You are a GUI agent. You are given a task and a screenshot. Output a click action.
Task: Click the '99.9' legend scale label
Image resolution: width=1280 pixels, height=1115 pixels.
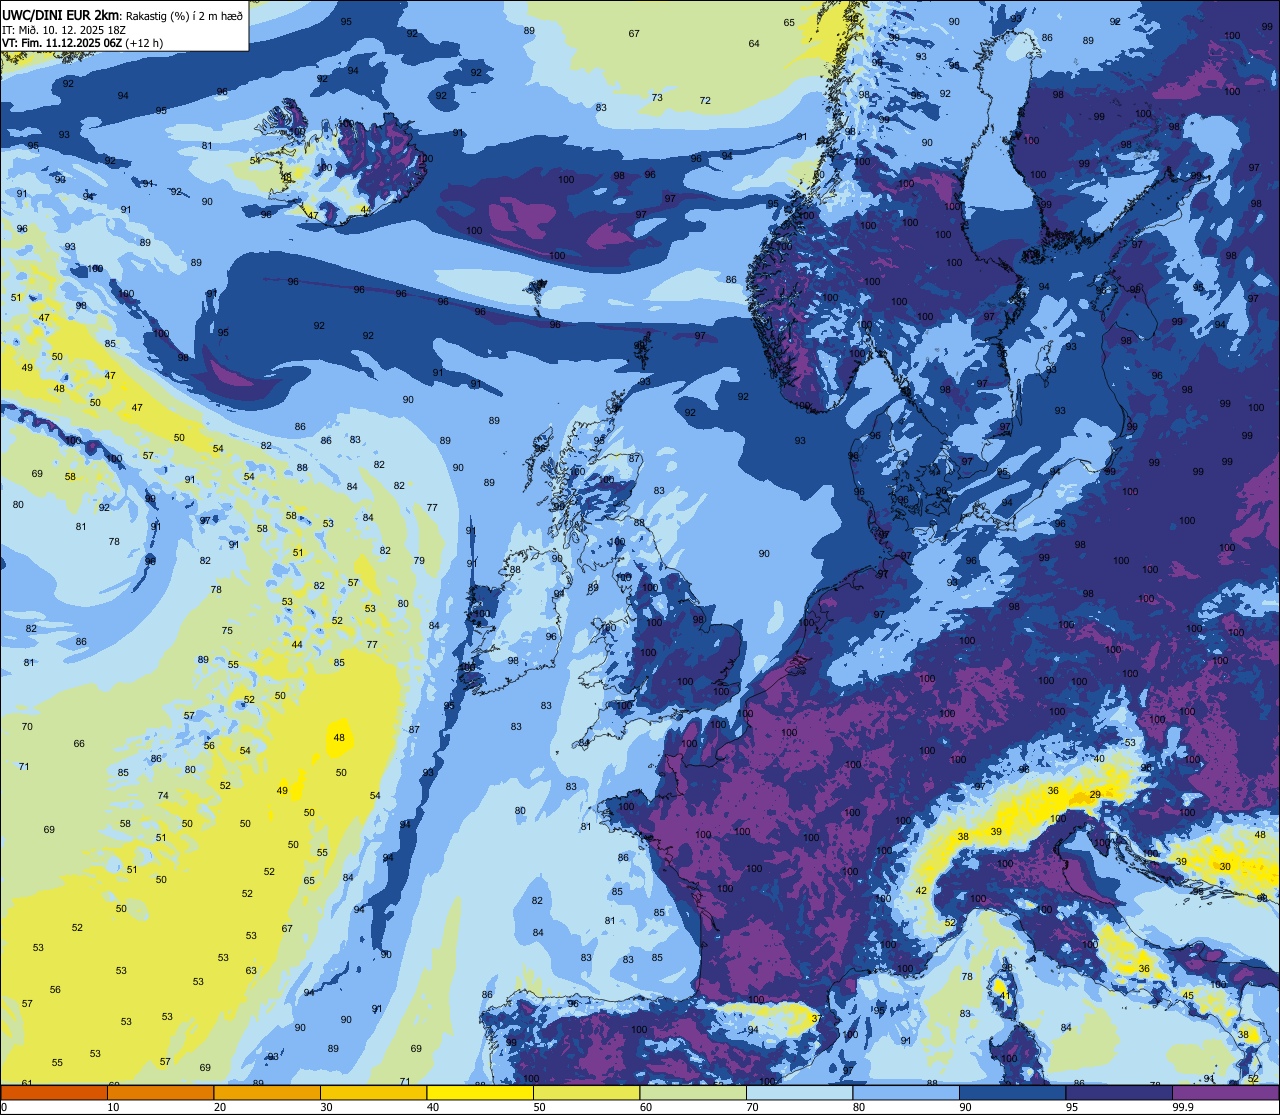(1184, 1107)
